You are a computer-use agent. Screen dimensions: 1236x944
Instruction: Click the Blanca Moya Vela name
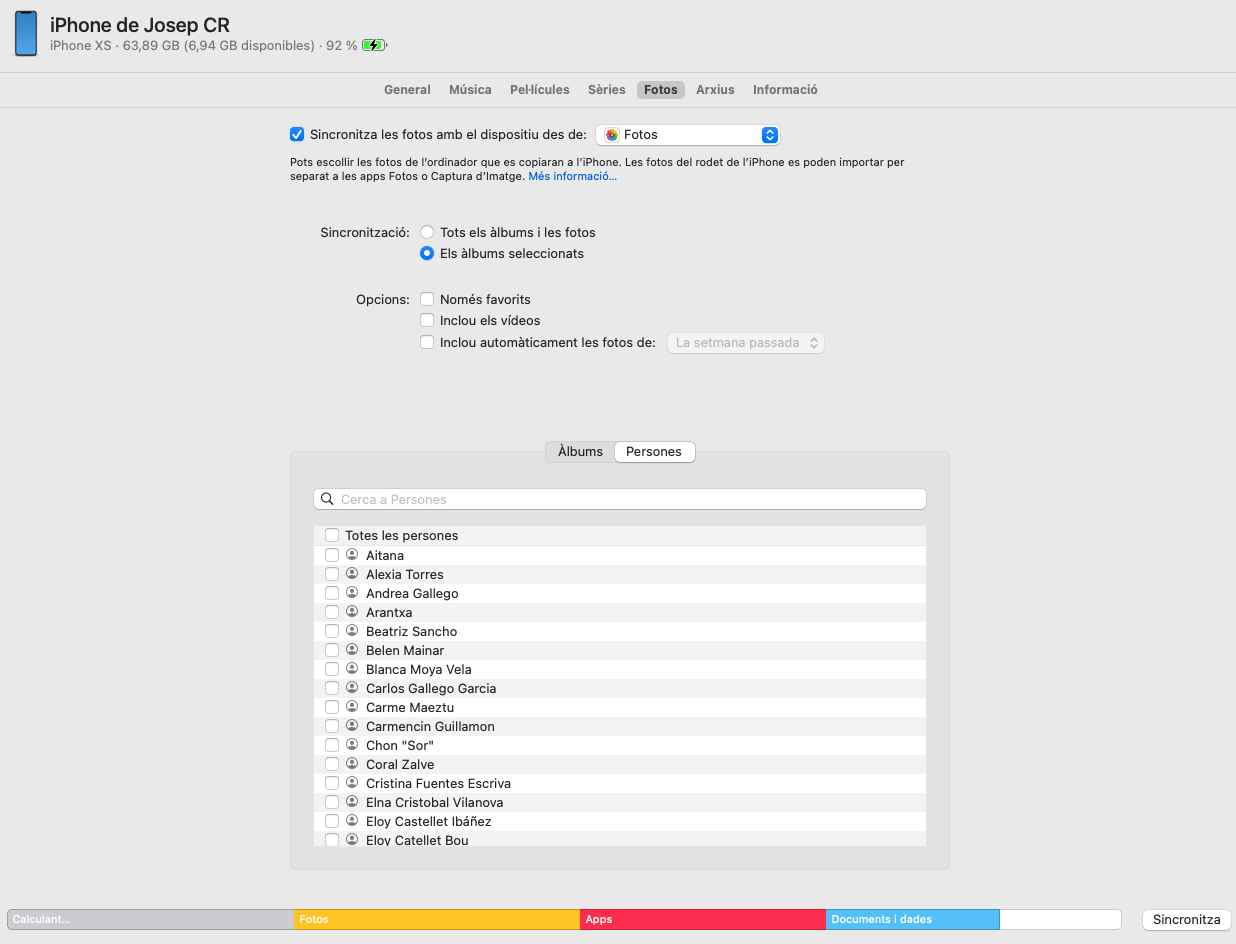tap(419, 669)
